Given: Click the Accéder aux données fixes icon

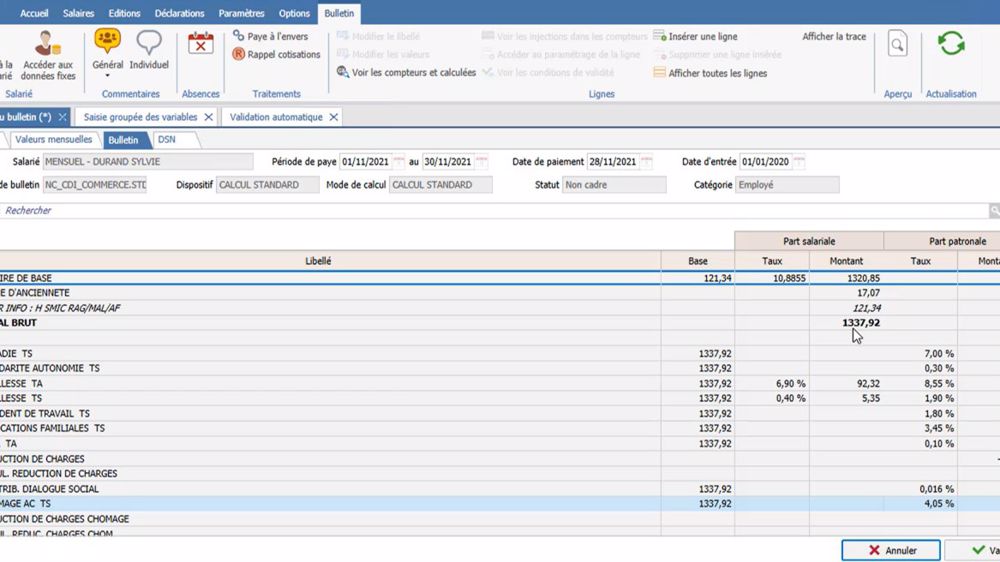Looking at the screenshot, I should (49, 44).
